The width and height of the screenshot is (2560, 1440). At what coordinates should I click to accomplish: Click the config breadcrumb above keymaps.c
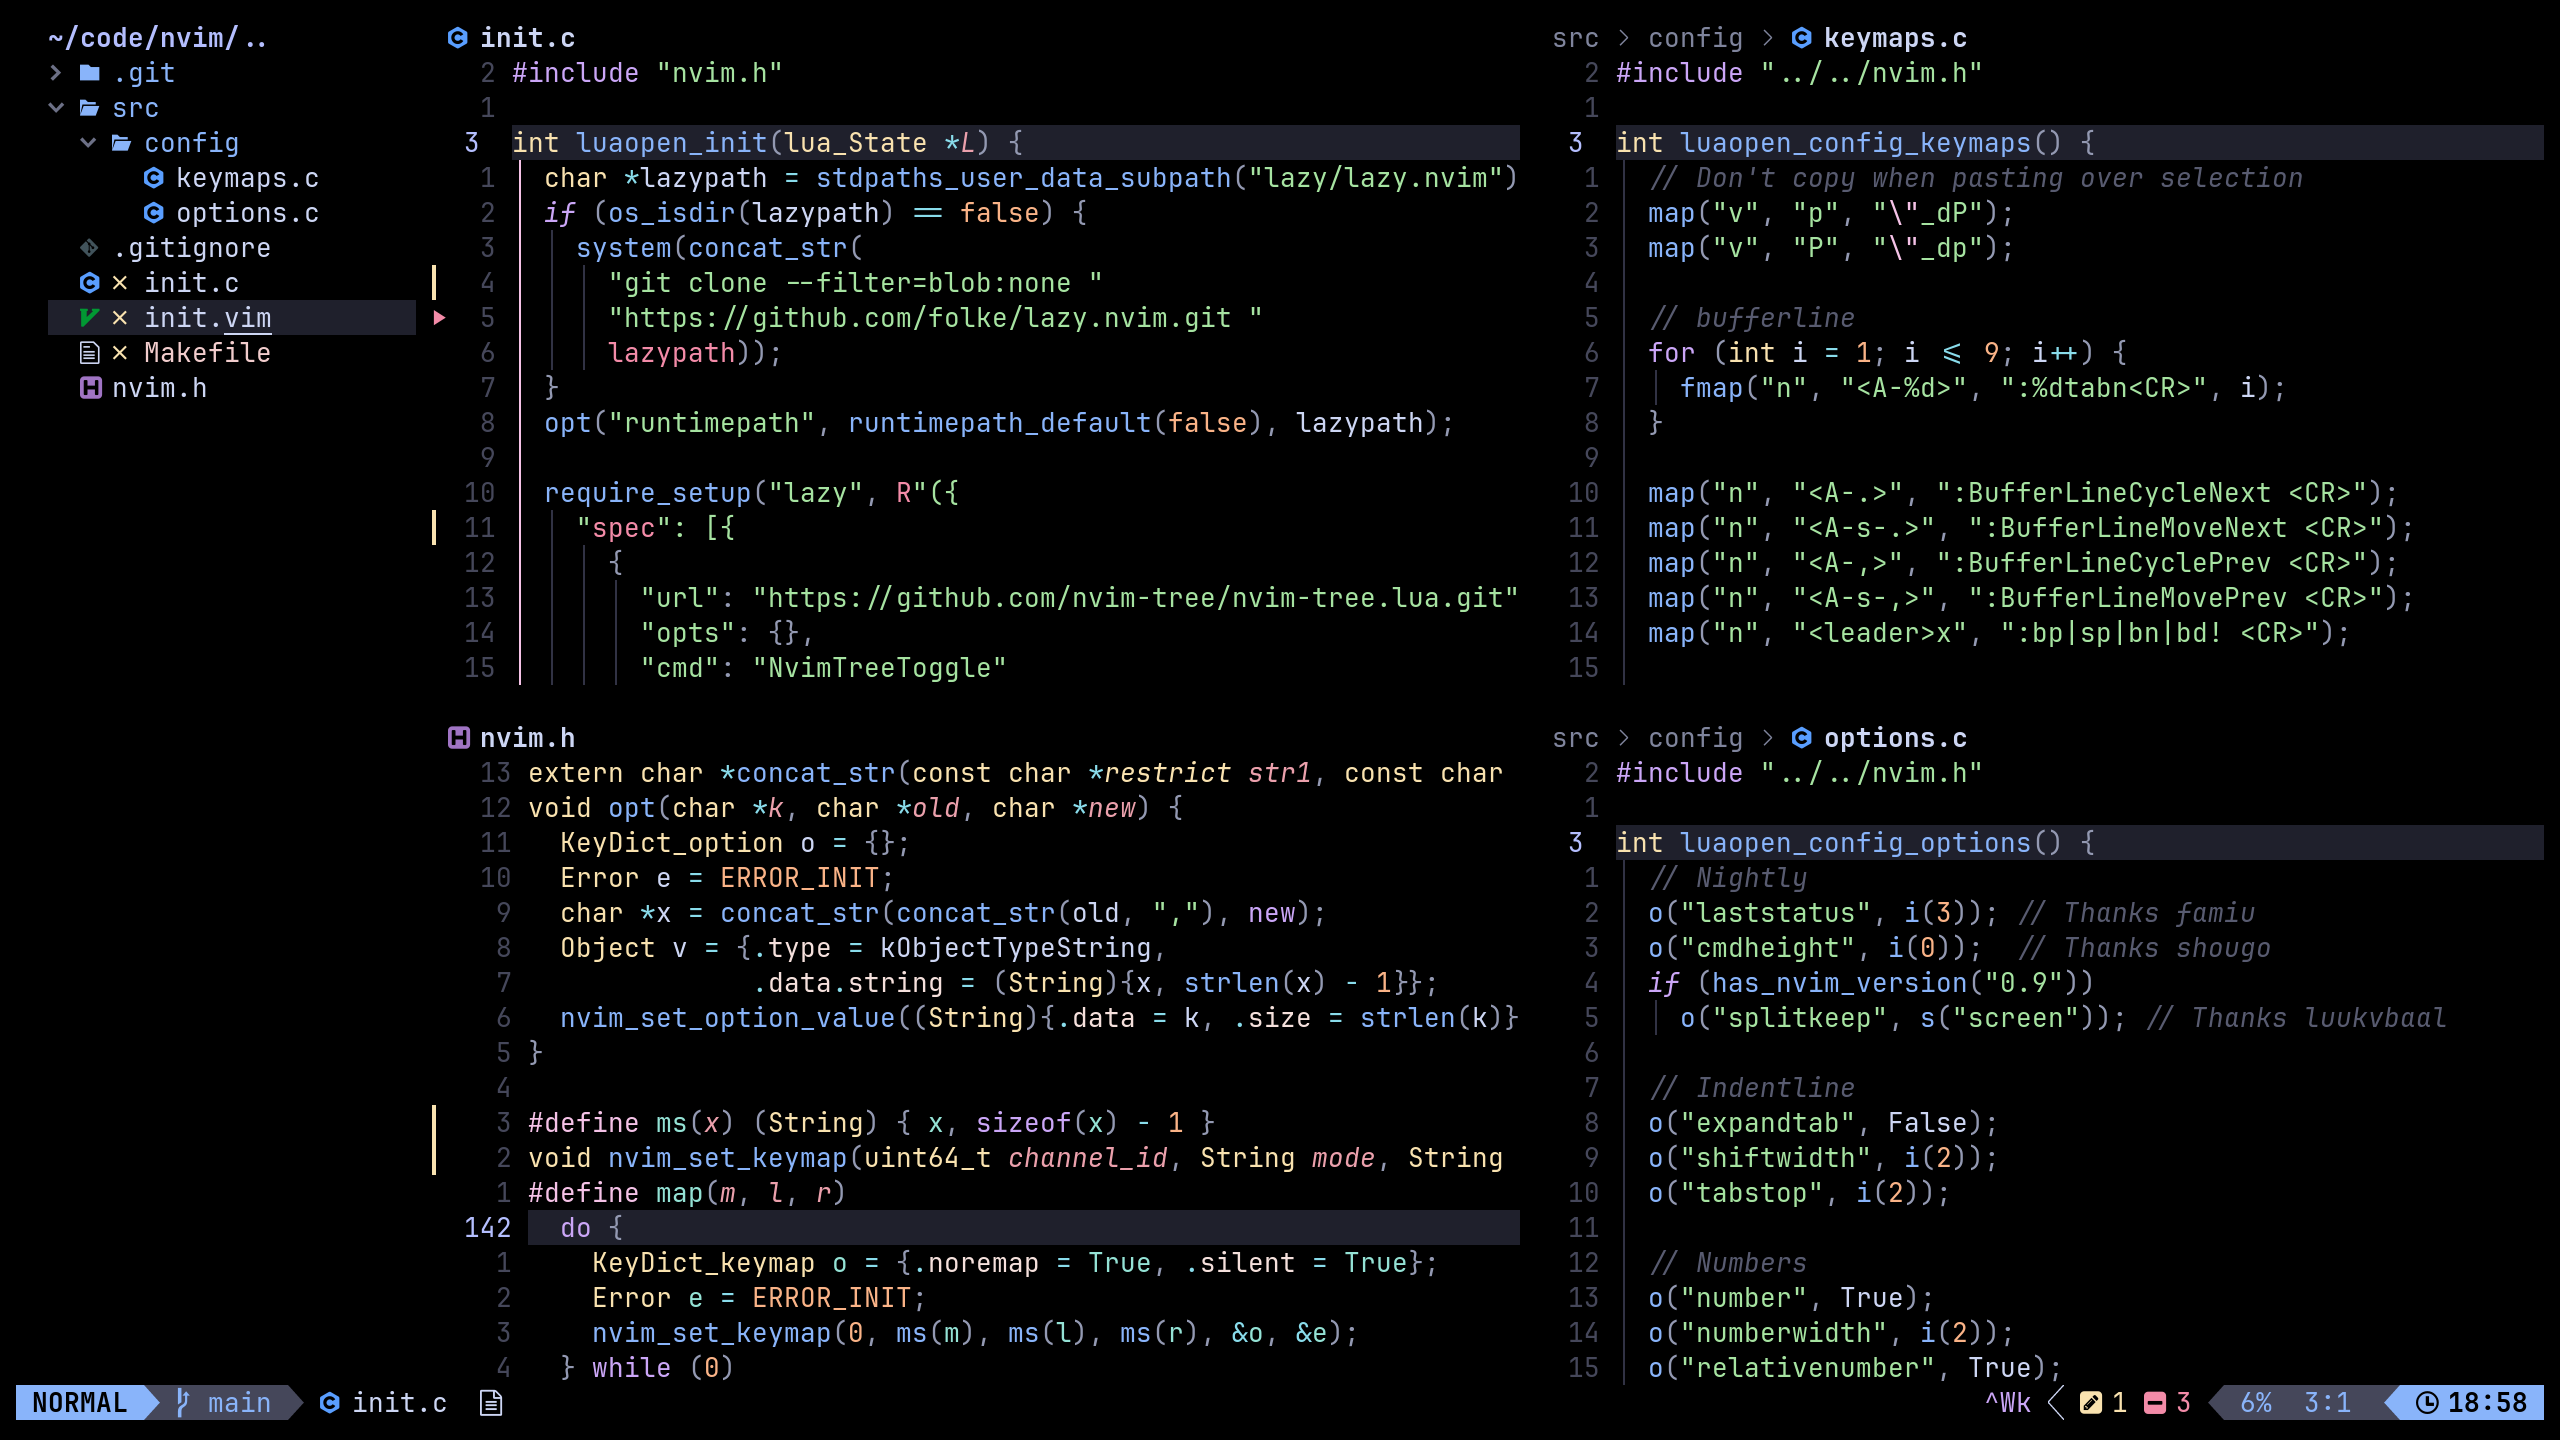coord(1695,38)
